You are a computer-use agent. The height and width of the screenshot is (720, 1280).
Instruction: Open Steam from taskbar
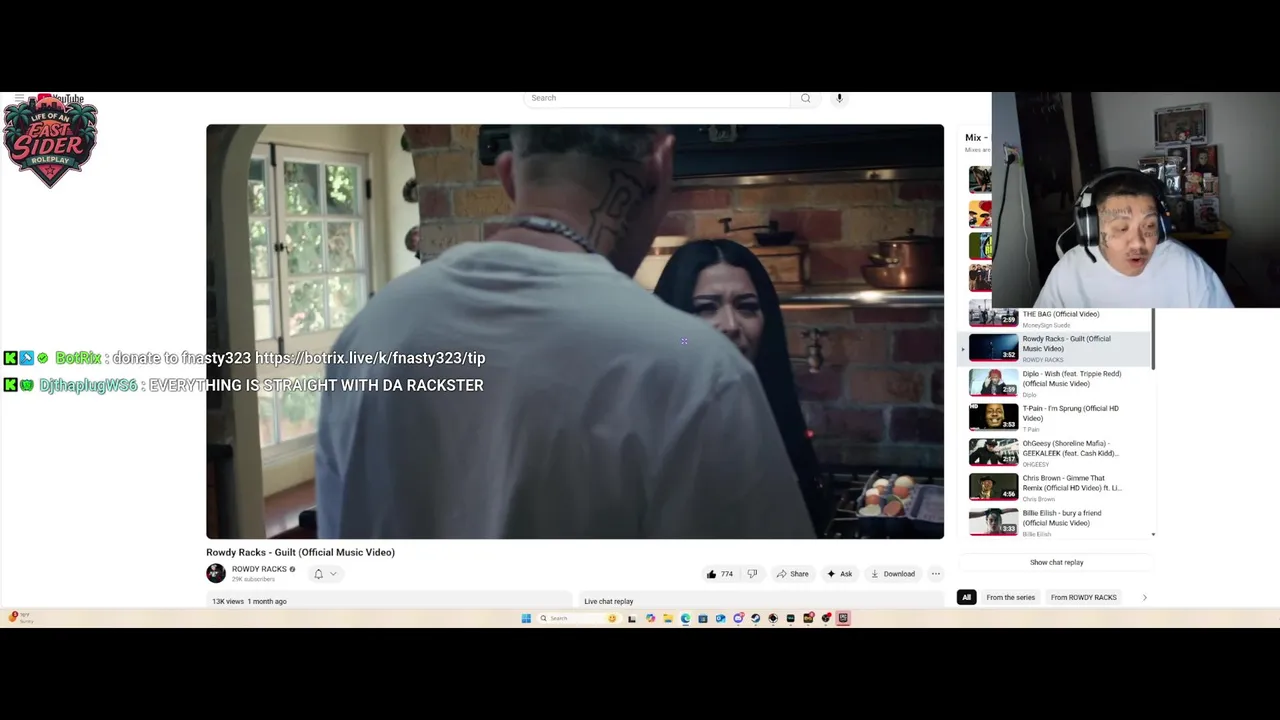(755, 618)
